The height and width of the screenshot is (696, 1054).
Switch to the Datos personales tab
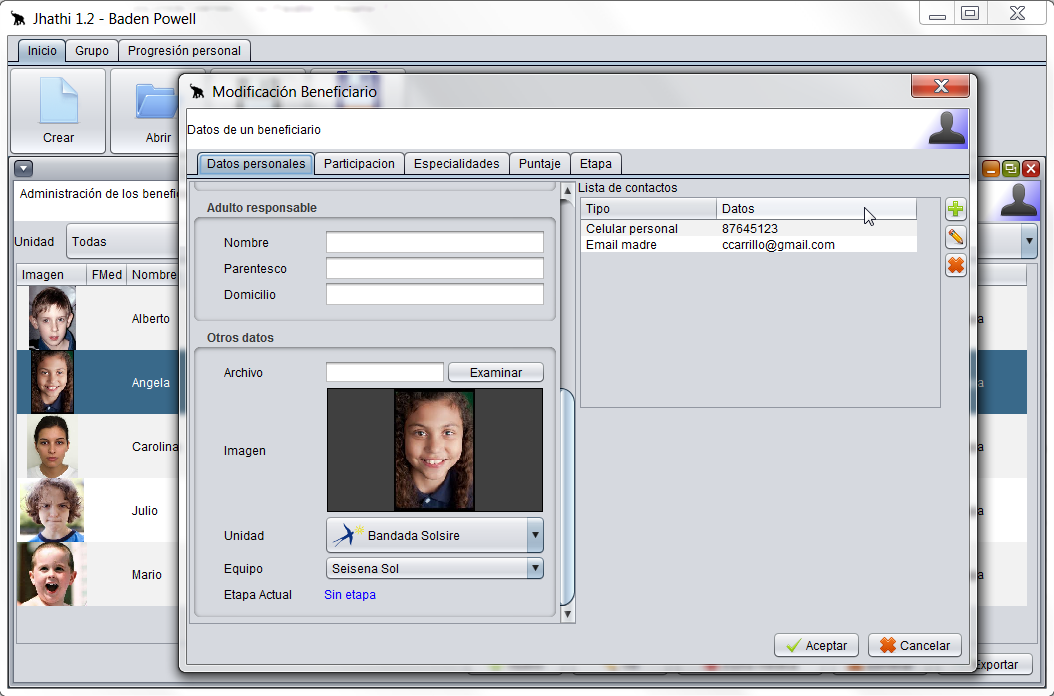256,163
